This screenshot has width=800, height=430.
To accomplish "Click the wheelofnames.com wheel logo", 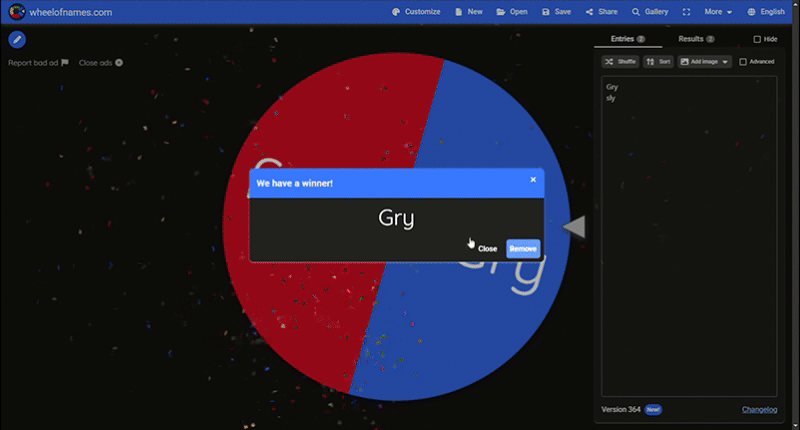I will [x=16, y=12].
